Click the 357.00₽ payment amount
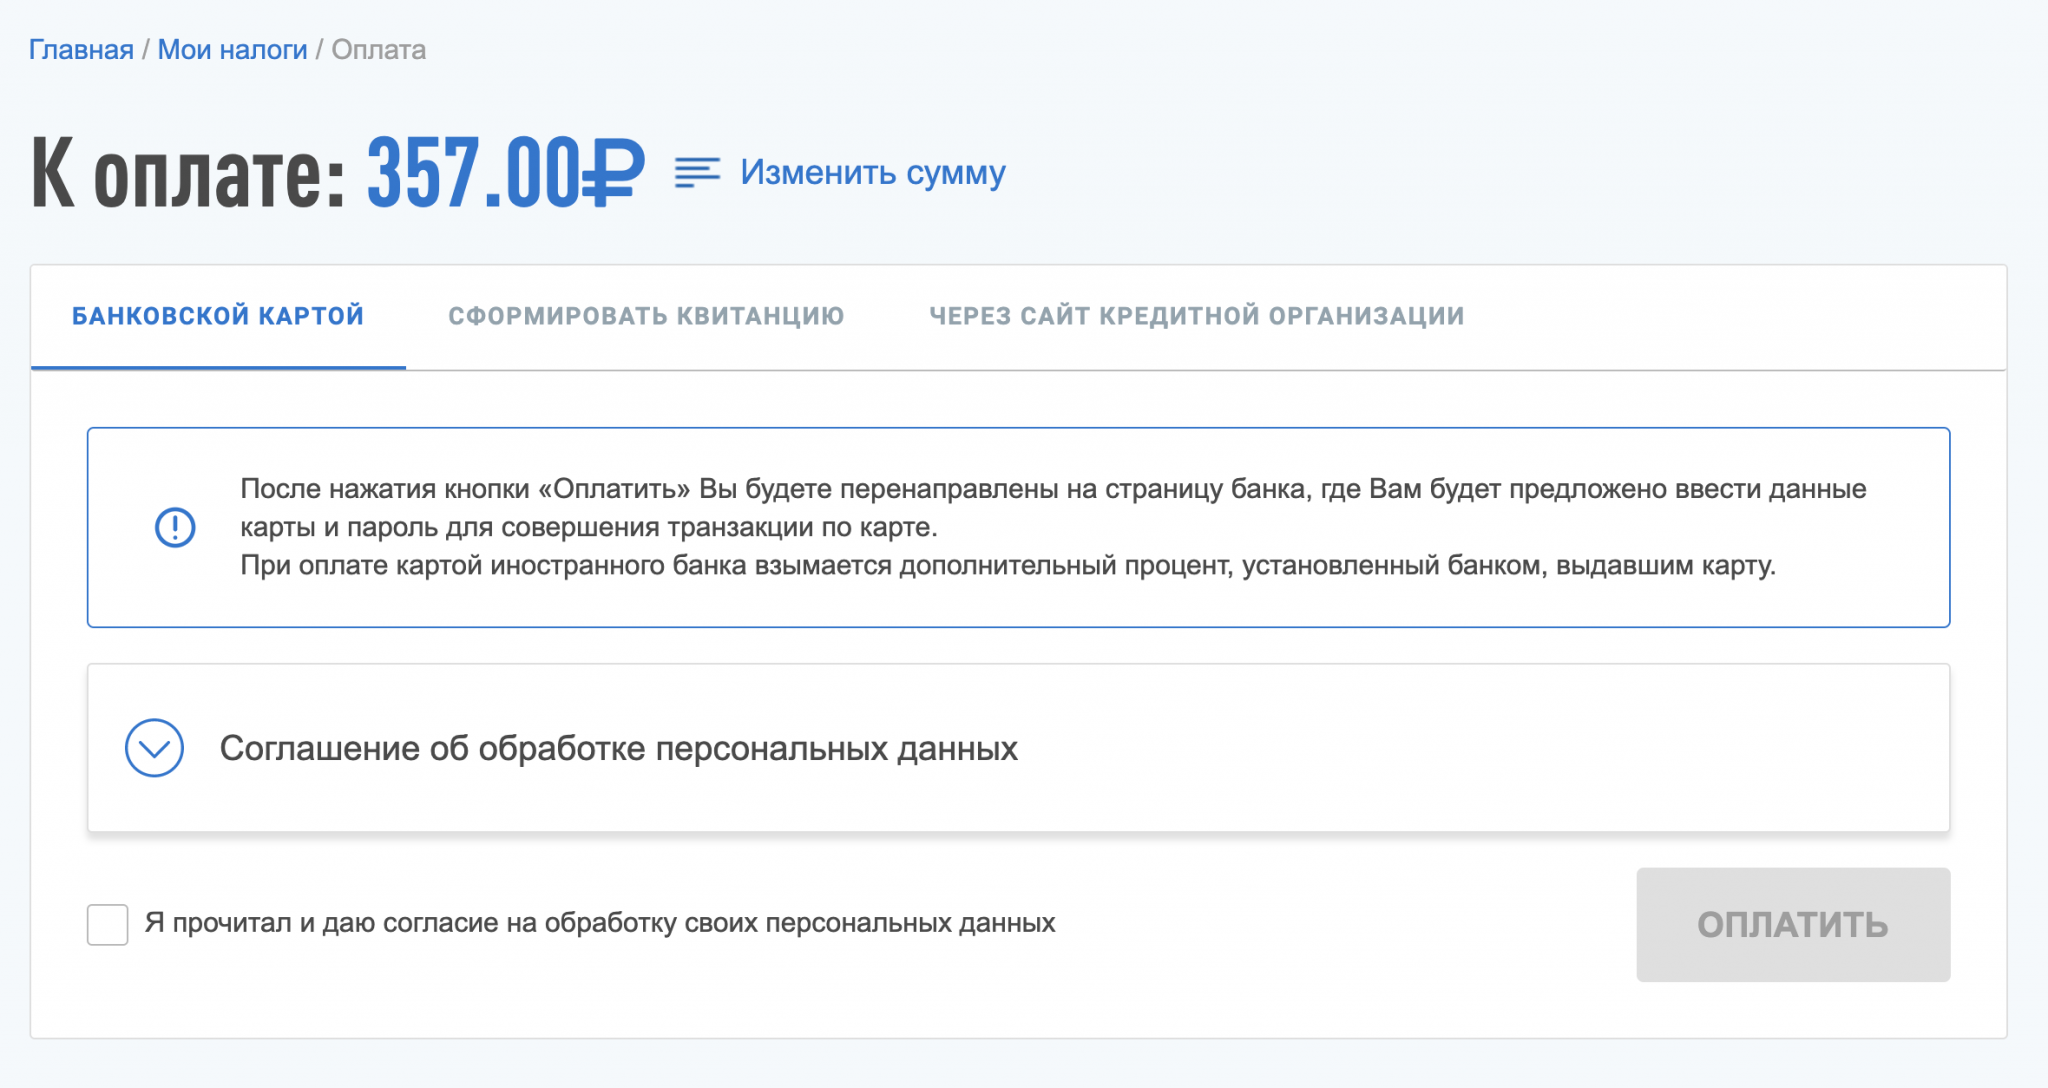The height and width of the screenshot is (1088, 2048). 506,173
